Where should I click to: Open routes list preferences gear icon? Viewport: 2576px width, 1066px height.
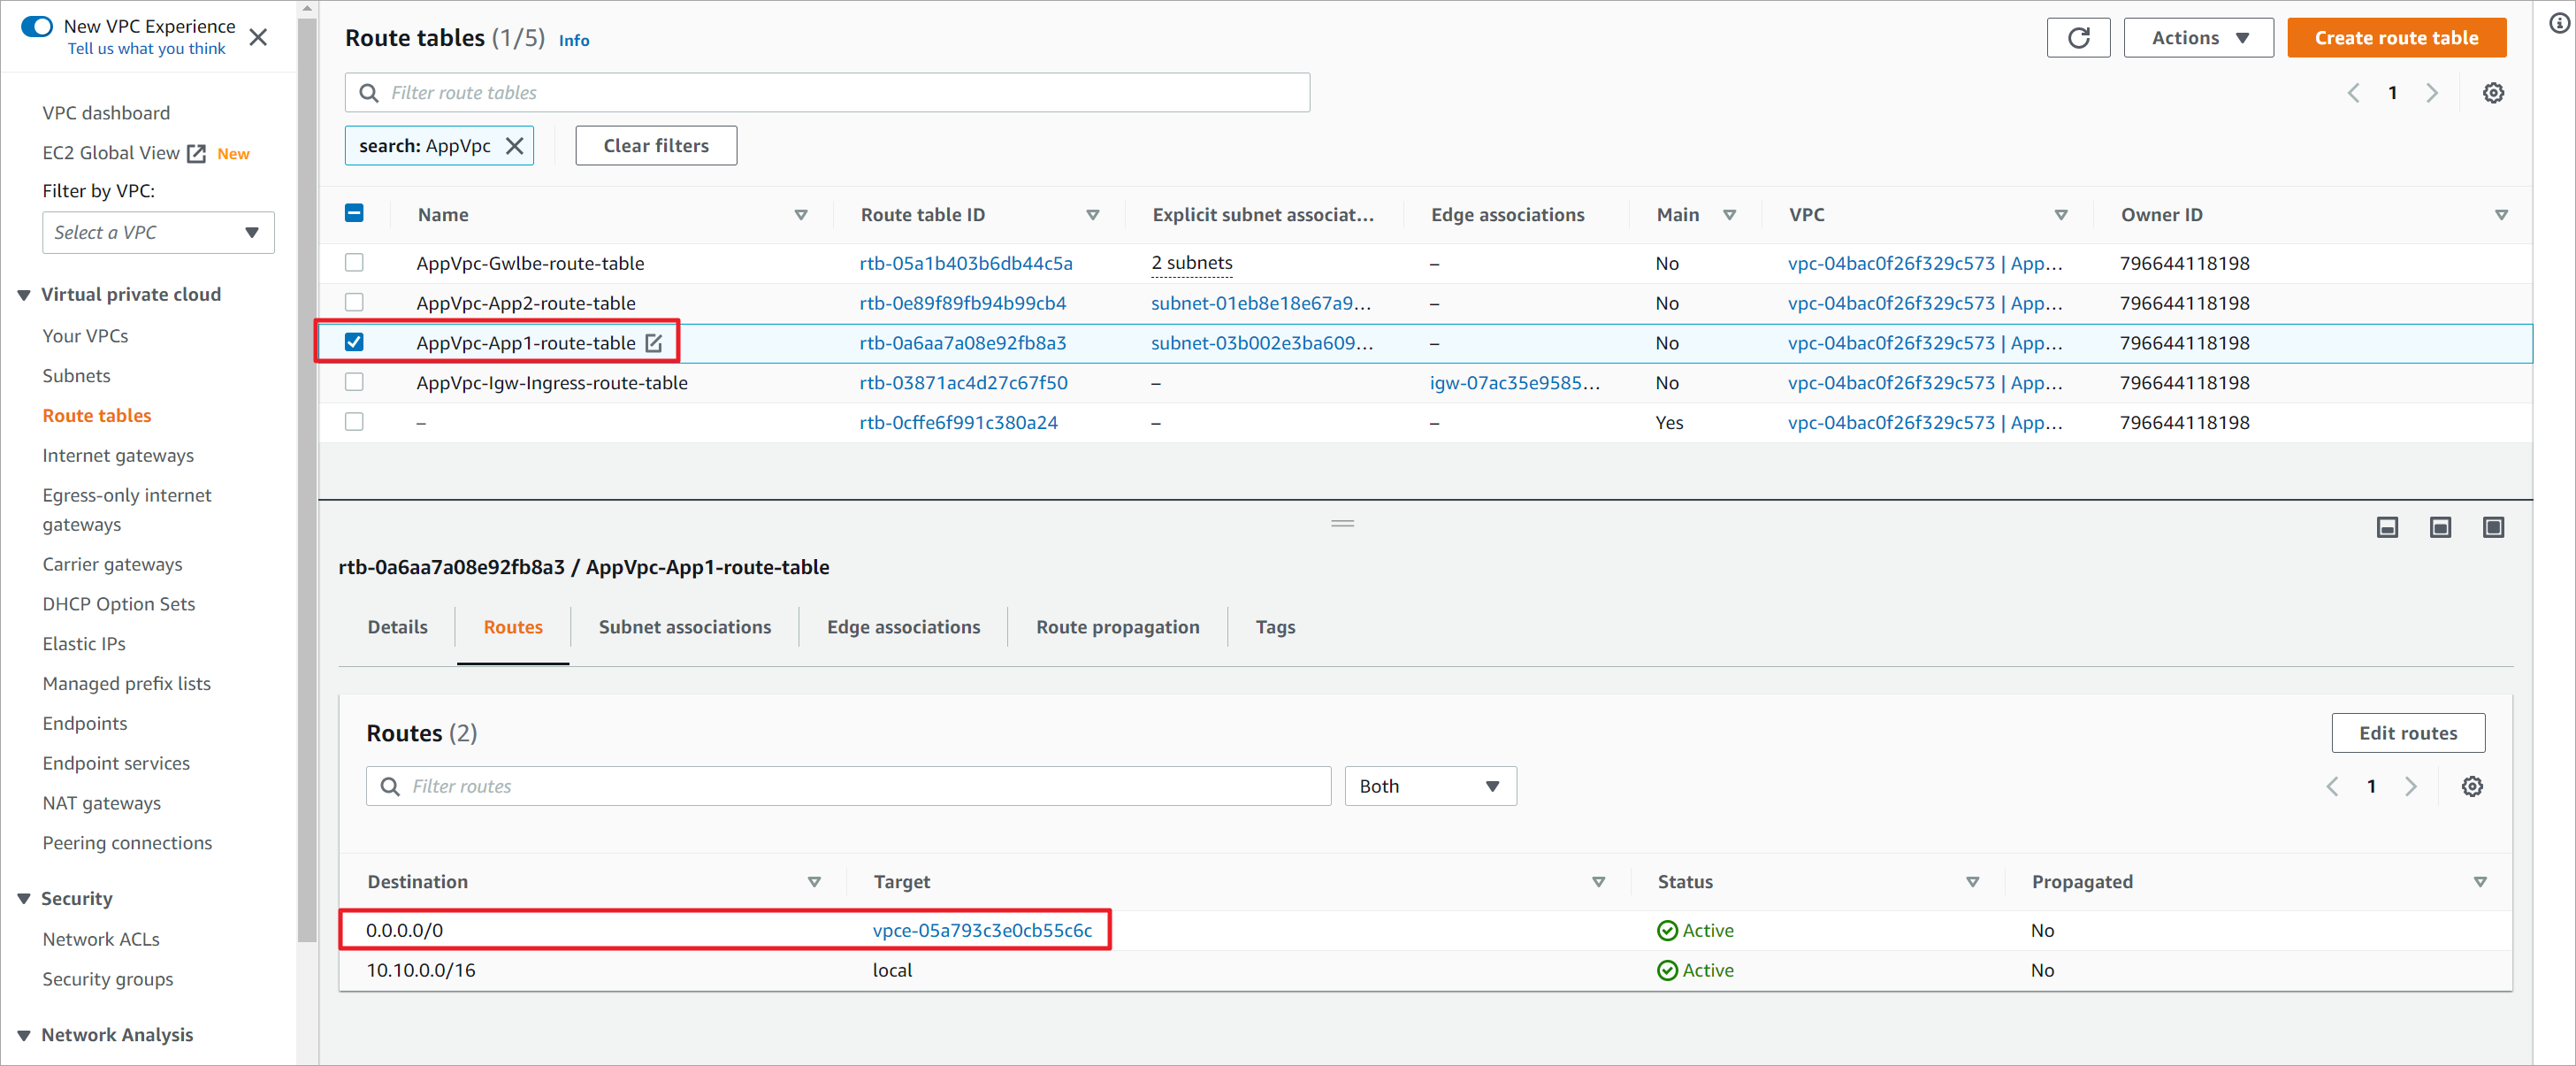(2472, 787)
